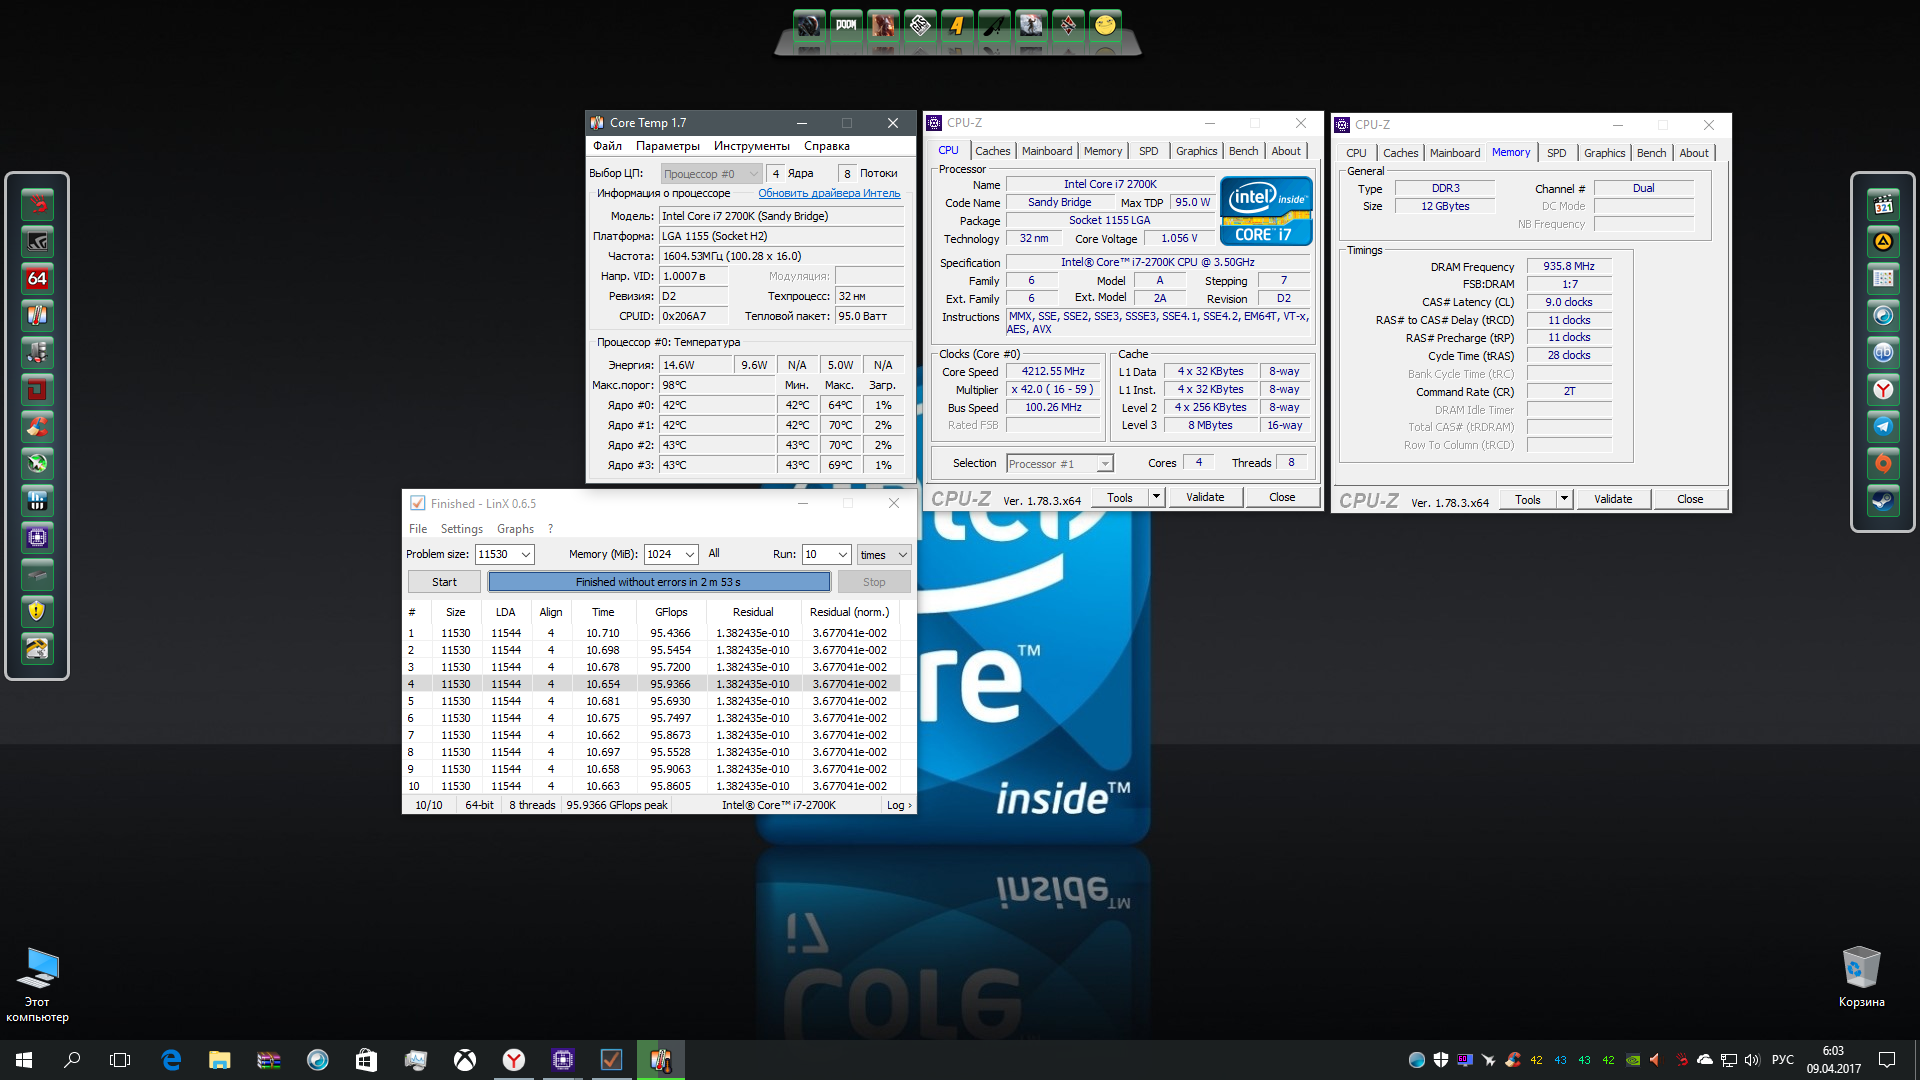Open AIMP player in right dock
1920x1080 pixels.
pos(1883,242)
